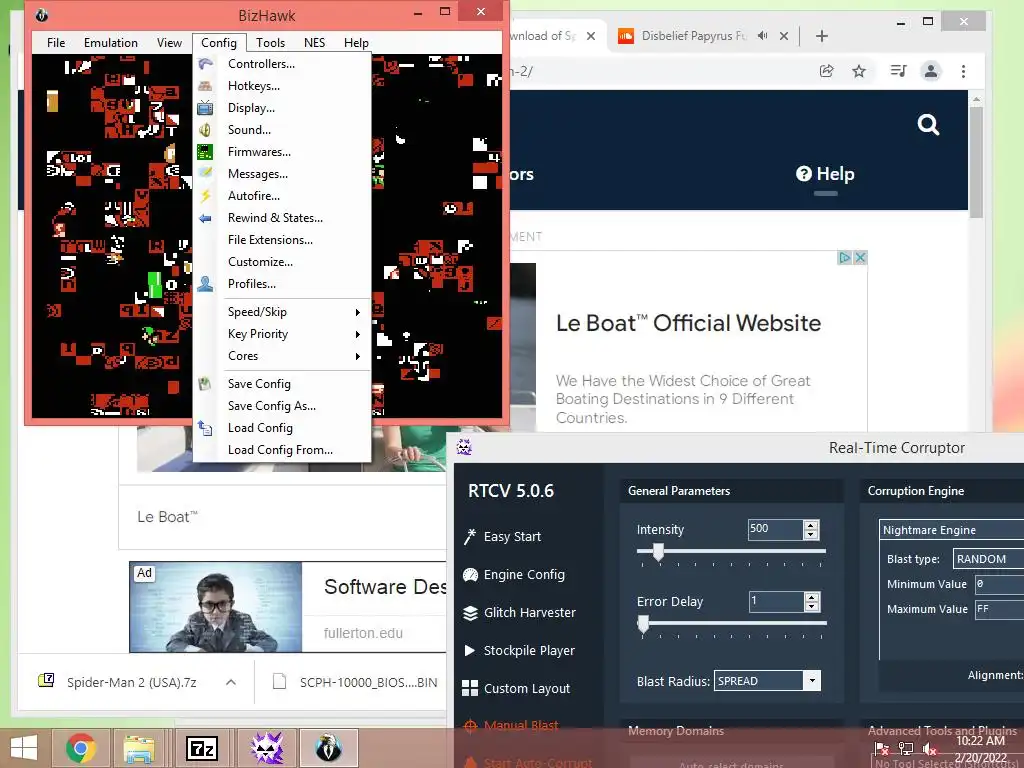This screenshot has width=1024, height=768.
Task: Open the BizHawk Tools menu
Action: (x=270, y=43)
